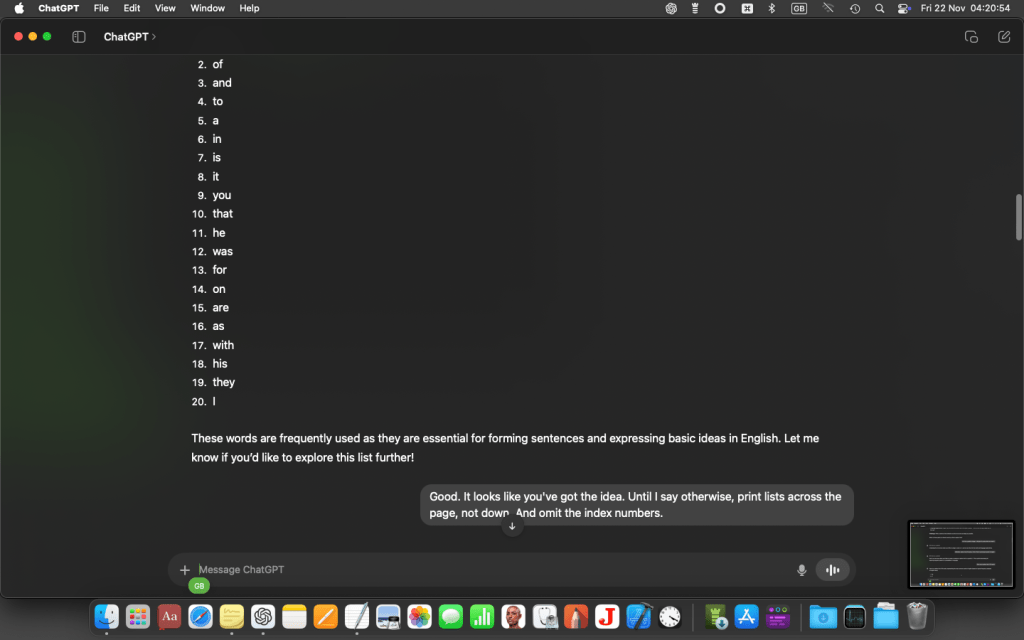The width and height of the screenshot is (1024, 640).
Task: Toggle the sidebar panel icon
Action: tap(79, 37)
